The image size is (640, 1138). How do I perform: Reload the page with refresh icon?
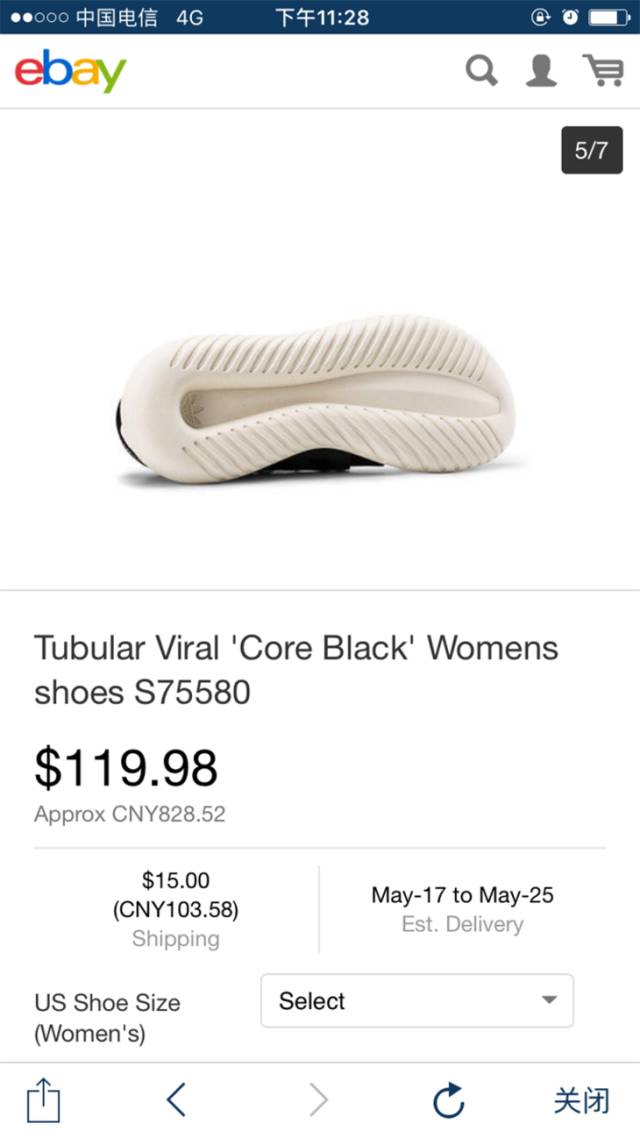448,1100
